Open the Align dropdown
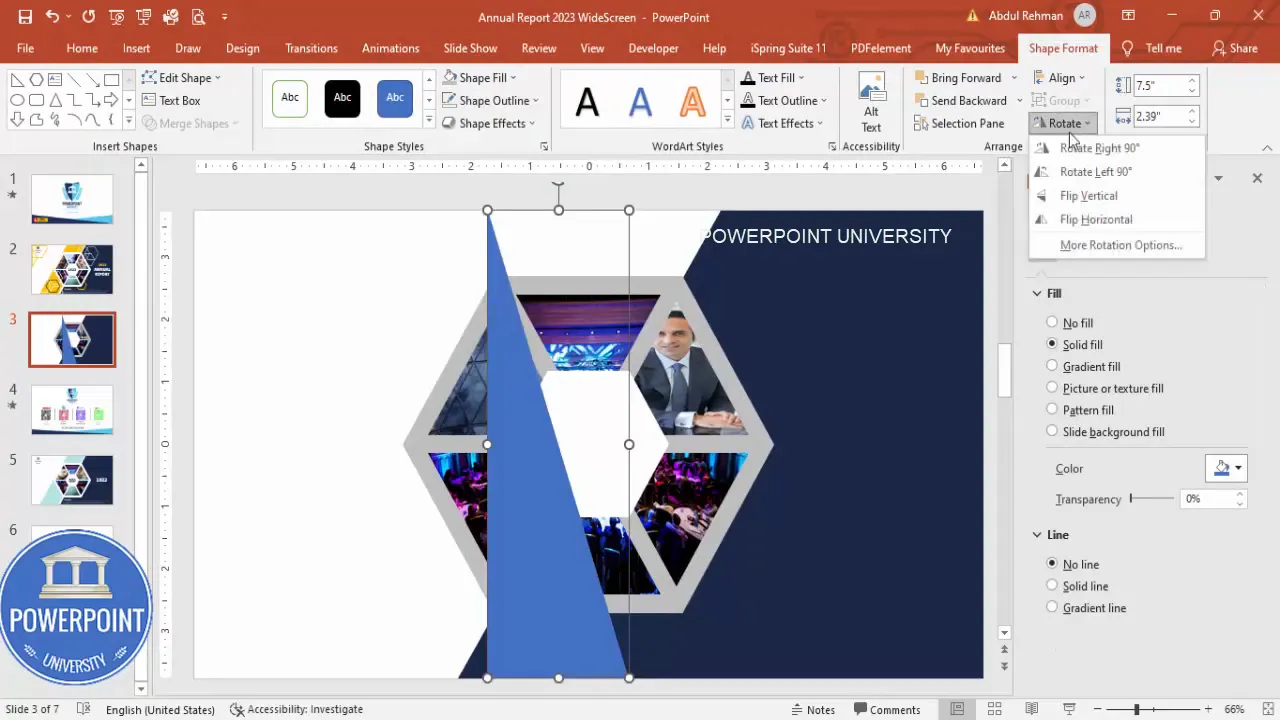1280x720 pixels. 1059,77
